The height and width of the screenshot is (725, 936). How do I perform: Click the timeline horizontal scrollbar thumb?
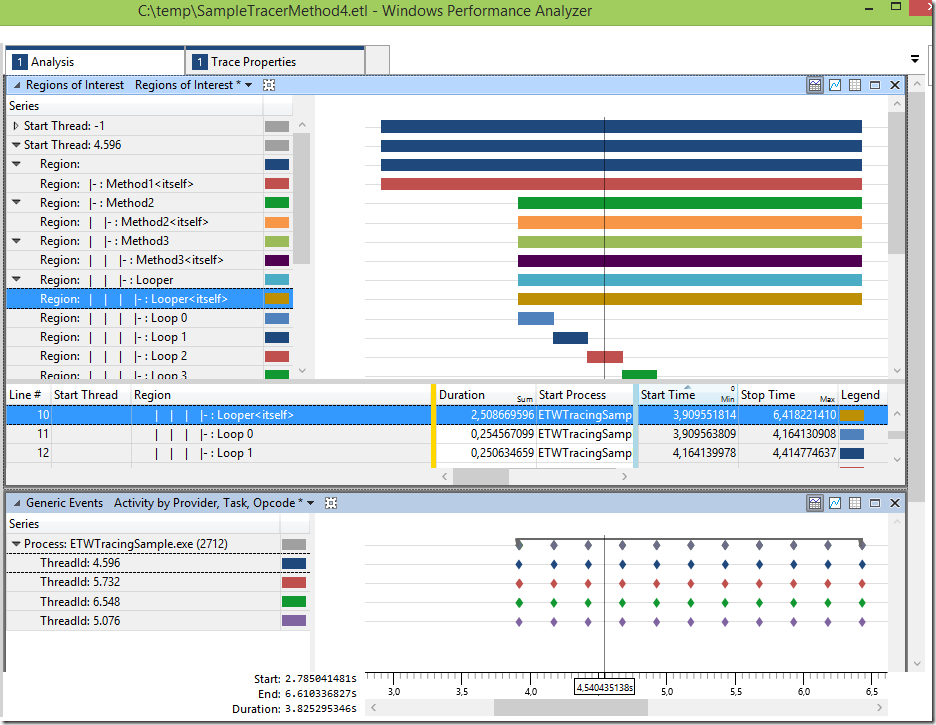[x=571, y=708]
